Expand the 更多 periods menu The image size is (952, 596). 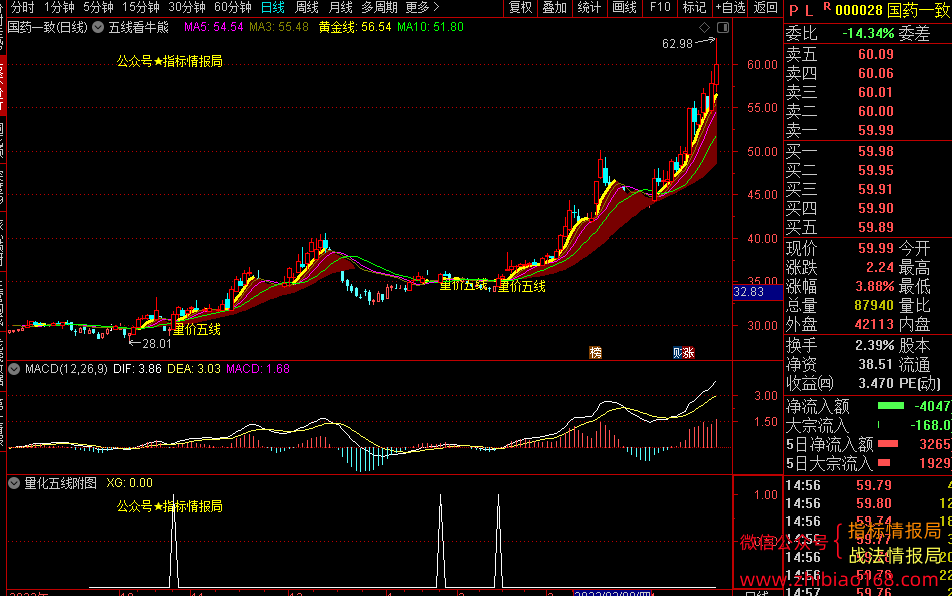[x=422, y=8]
